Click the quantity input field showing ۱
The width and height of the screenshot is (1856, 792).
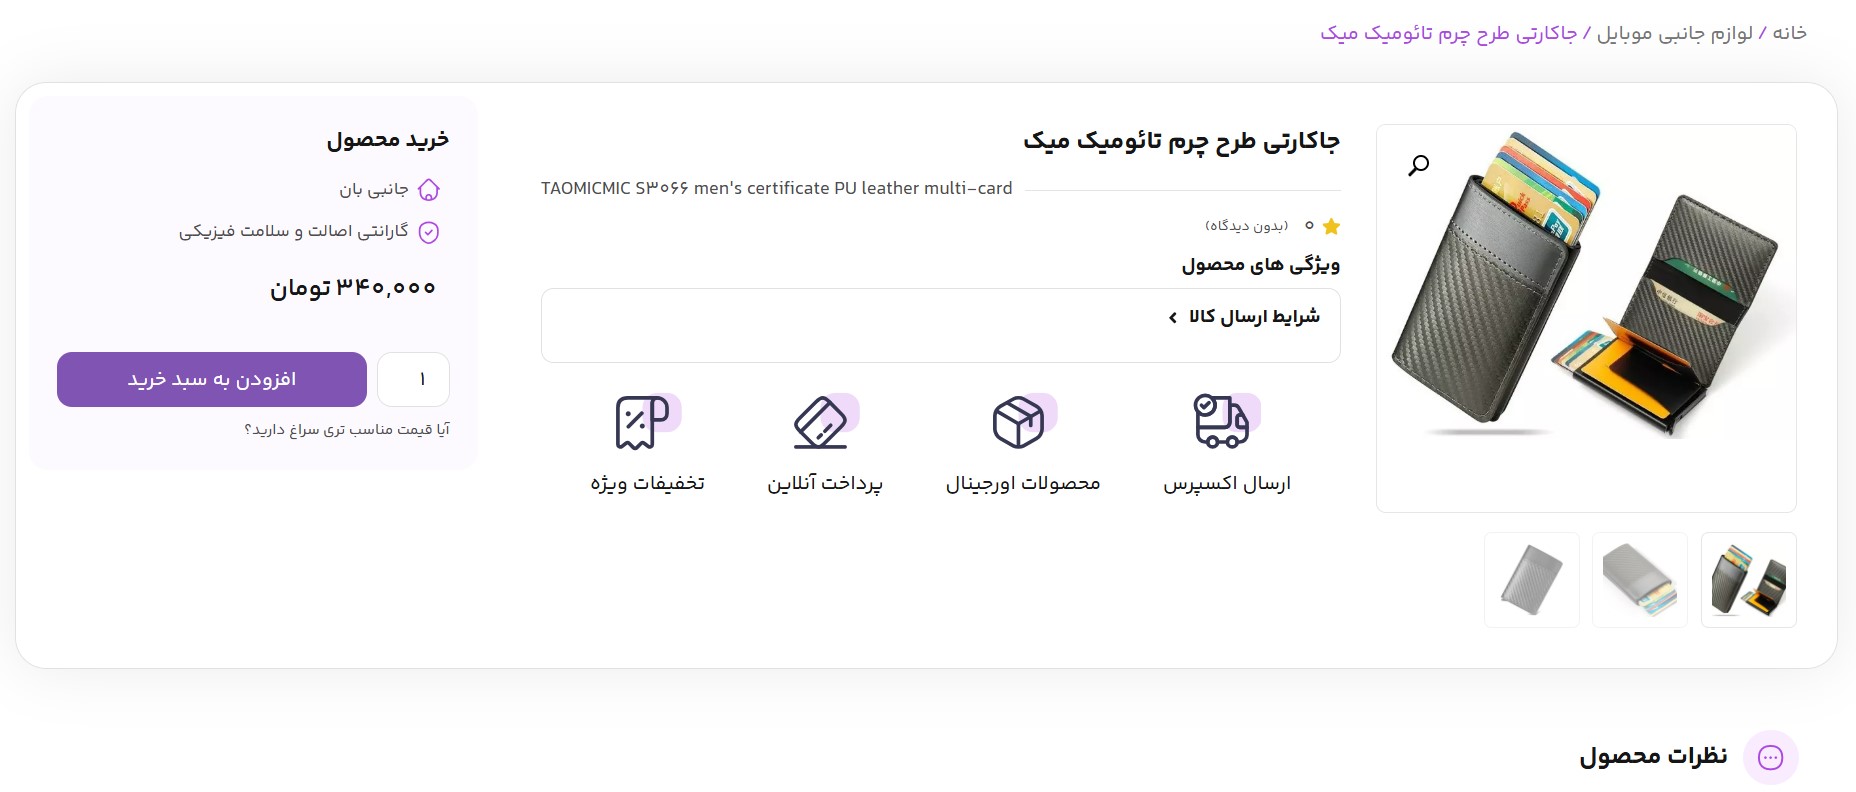click(413, 379)
